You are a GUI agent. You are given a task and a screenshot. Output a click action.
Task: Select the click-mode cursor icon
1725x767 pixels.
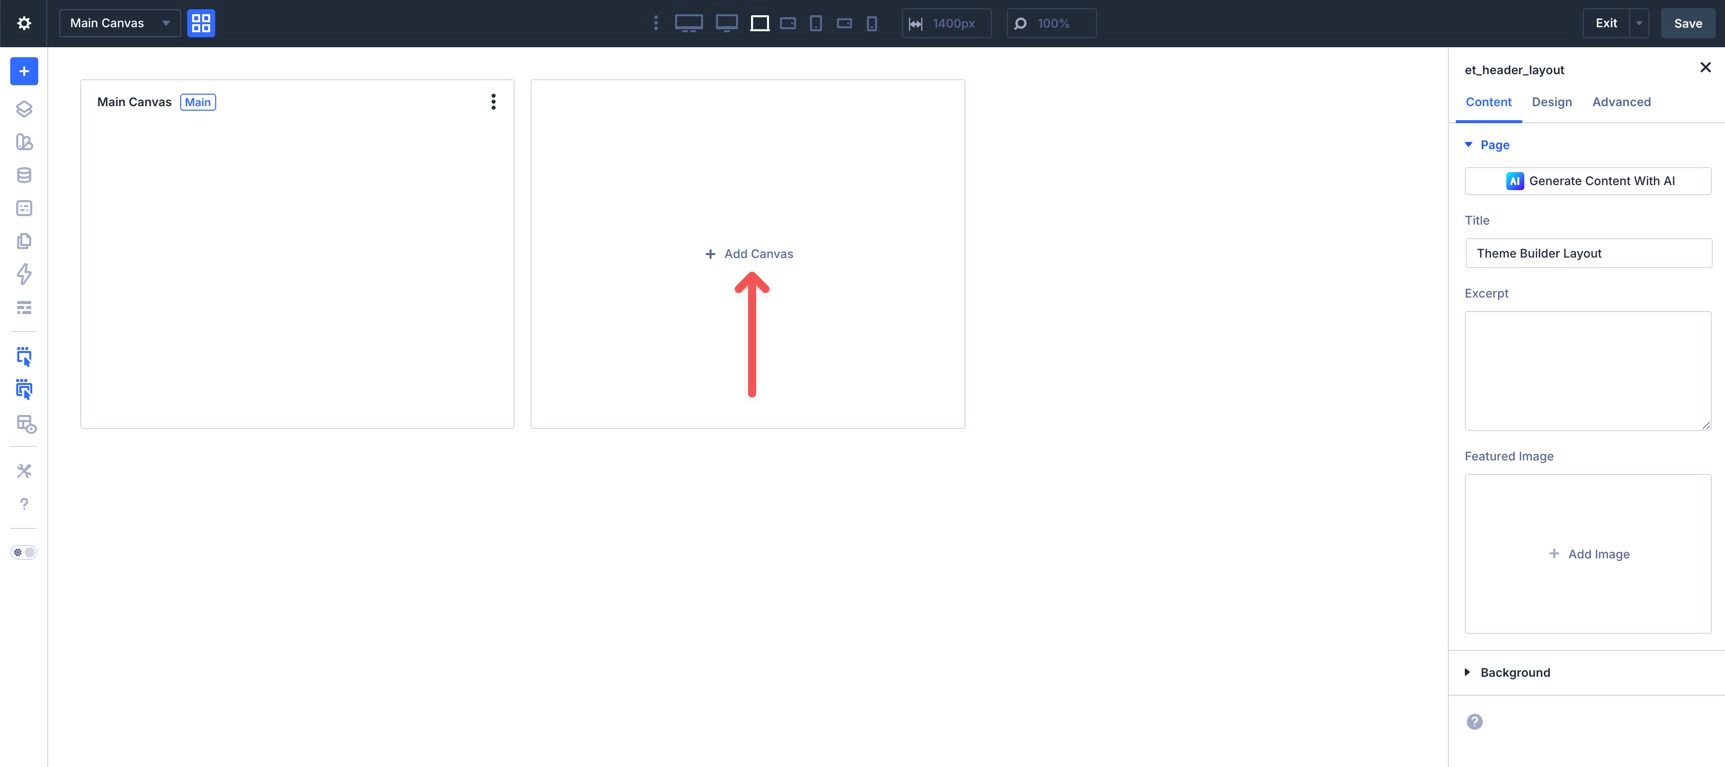pyautogui.click(x=24, y=356)
